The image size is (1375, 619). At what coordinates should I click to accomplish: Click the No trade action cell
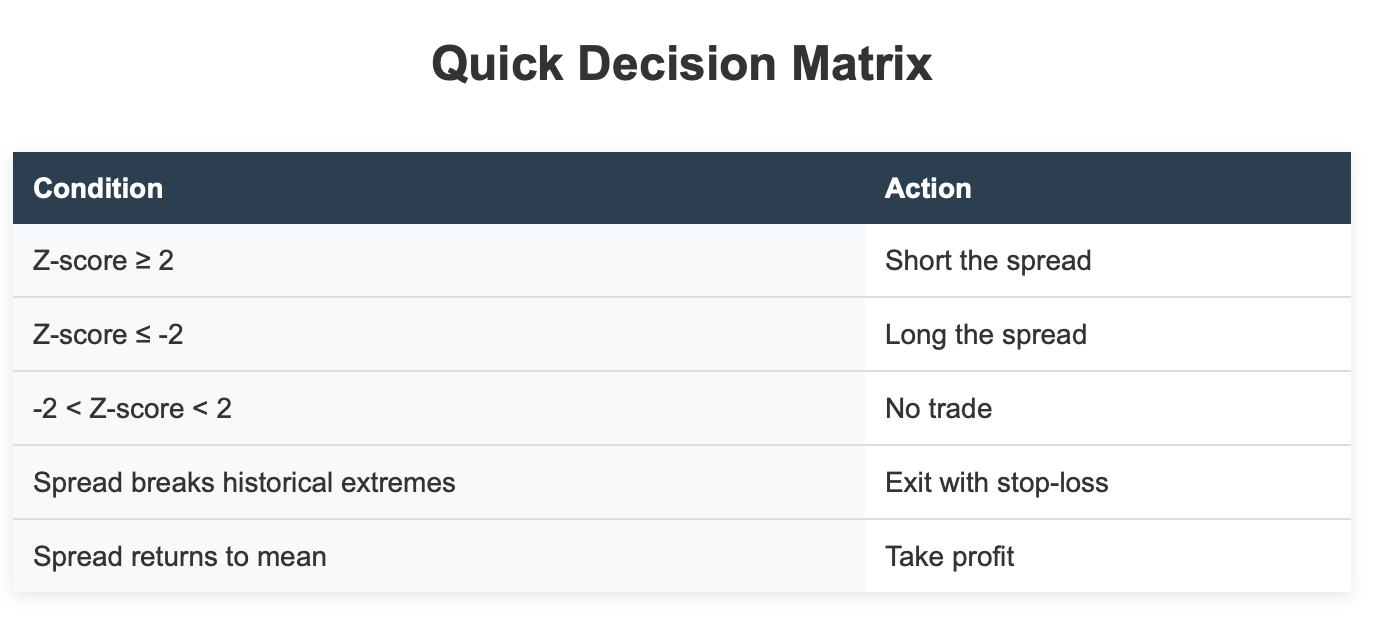[x=1108, y=408]
